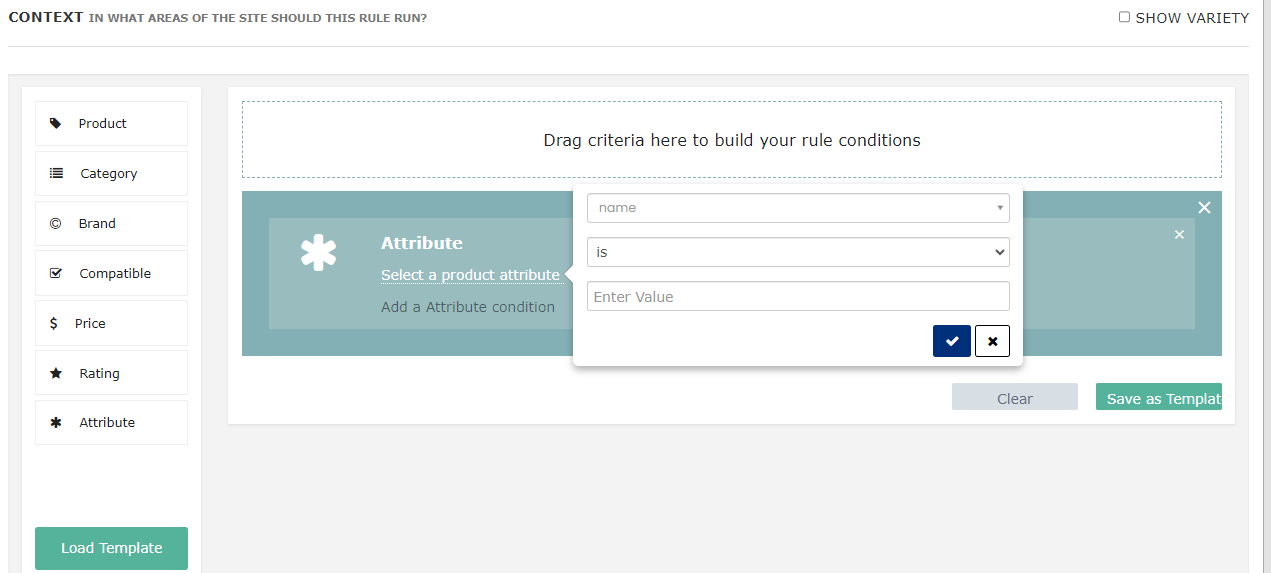Viewport: 1271px width, 573px height.
Task: Click the Product tag icon
Action: click(x=55, y=123)
